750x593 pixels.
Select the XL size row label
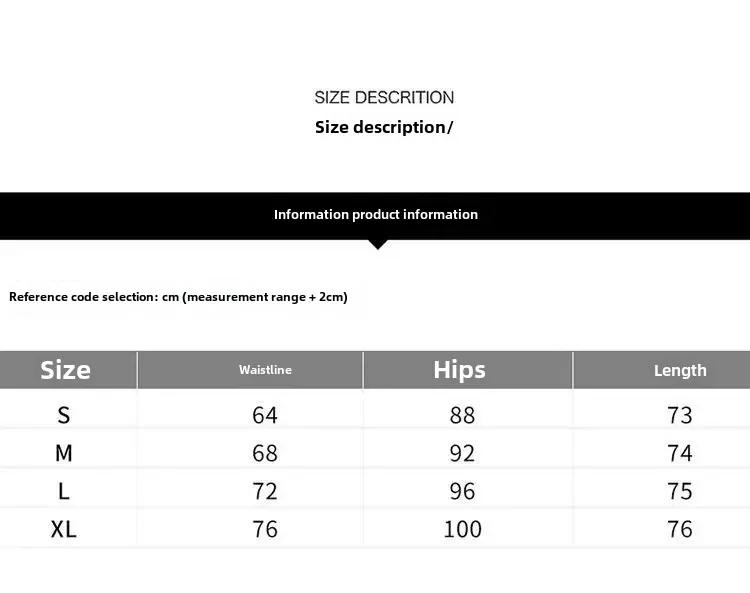tap(64, 529)
